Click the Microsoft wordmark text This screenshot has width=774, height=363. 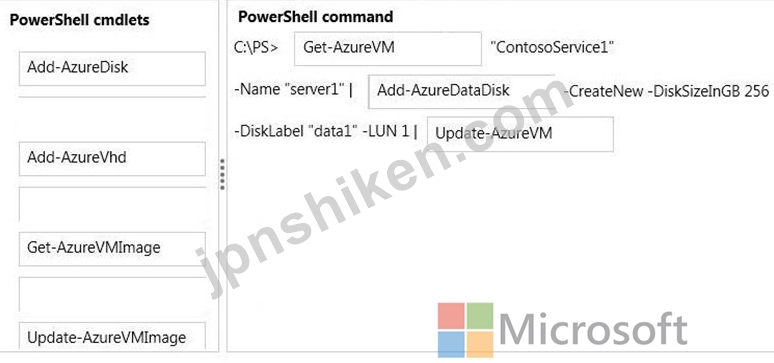pos(593,330)
